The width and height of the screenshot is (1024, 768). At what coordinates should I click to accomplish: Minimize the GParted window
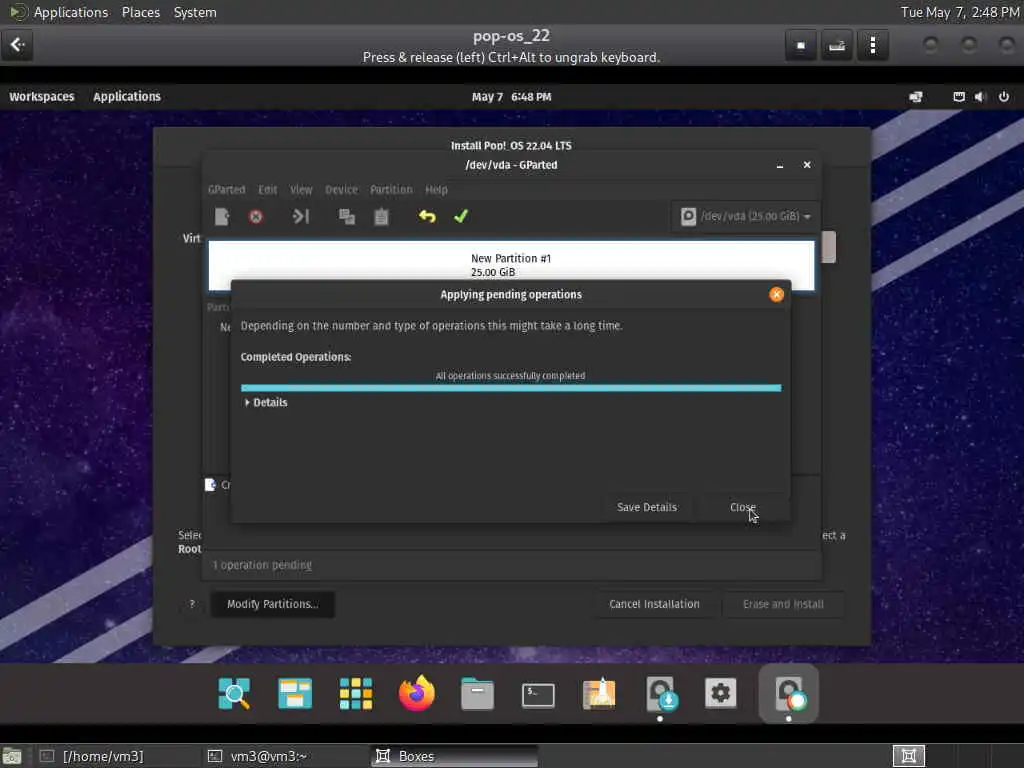click(780, 165)
